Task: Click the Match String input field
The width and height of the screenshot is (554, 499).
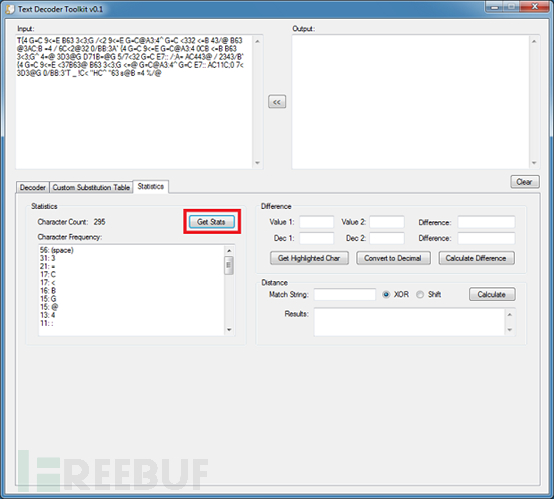Action: point(345,294)
